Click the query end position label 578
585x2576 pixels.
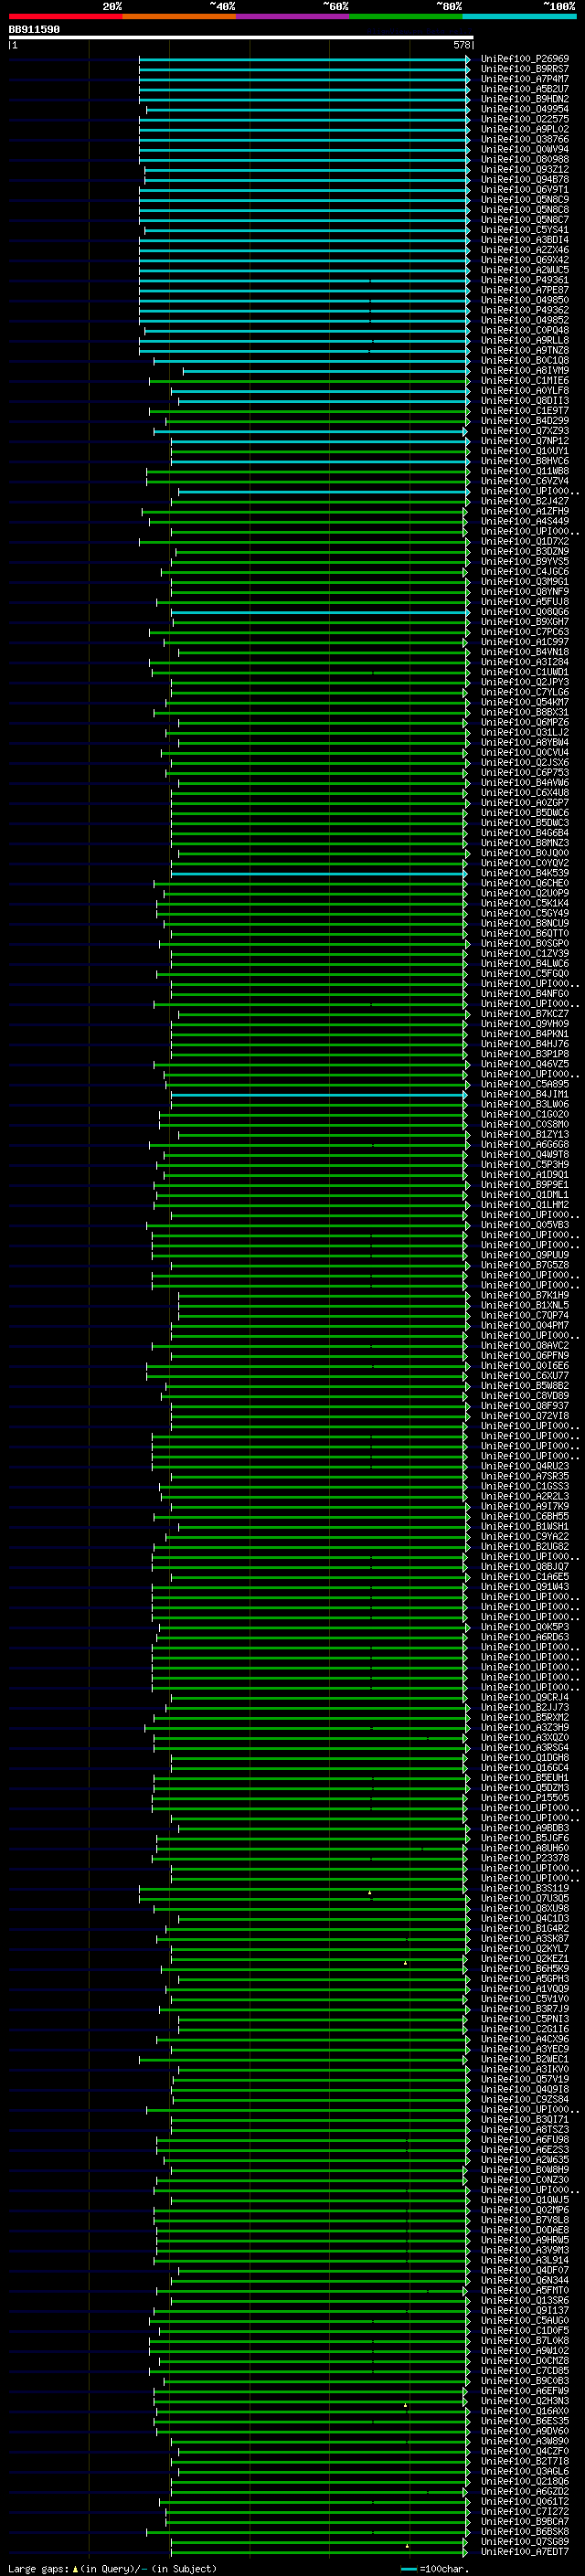tap(462, 45)
